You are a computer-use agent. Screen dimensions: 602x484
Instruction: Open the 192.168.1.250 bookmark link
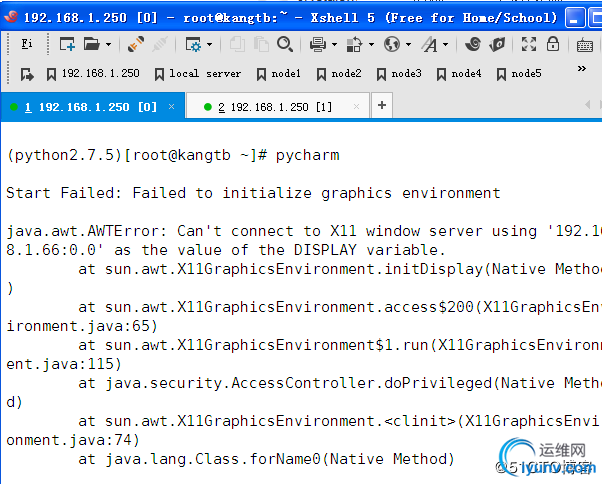(93, 74)
